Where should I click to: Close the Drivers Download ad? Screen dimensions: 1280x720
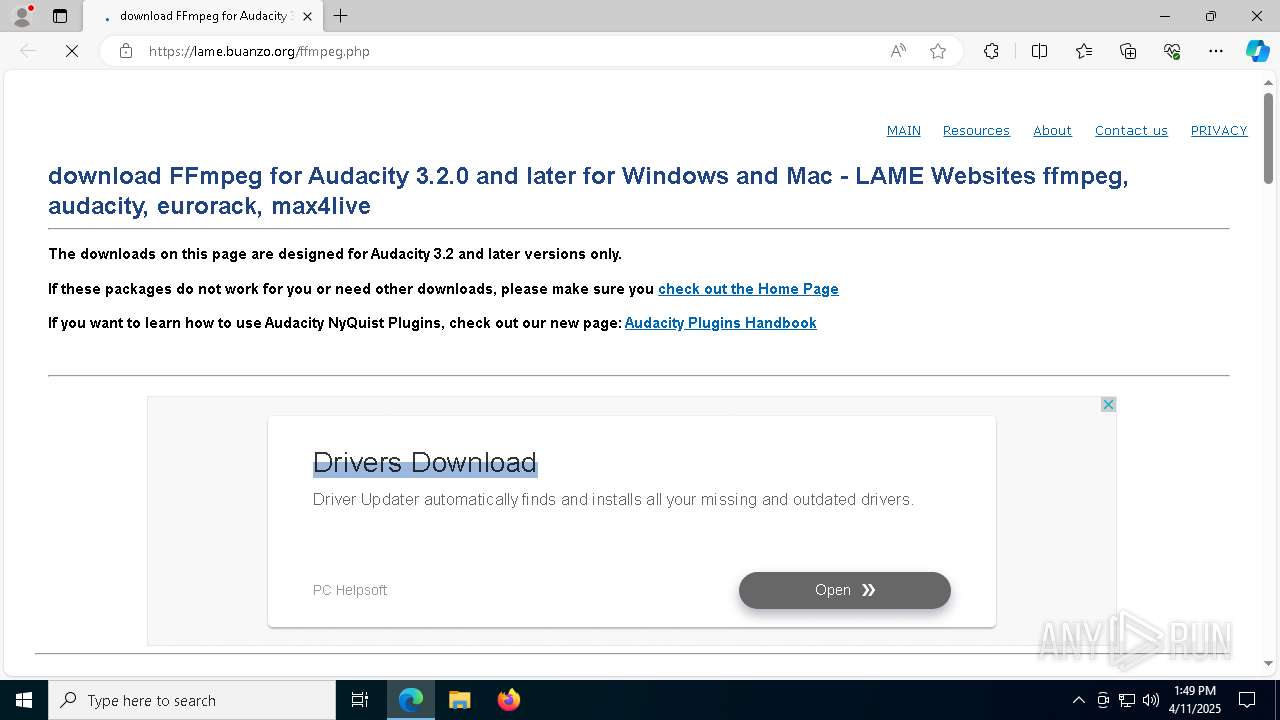(x=1108, y=405)
